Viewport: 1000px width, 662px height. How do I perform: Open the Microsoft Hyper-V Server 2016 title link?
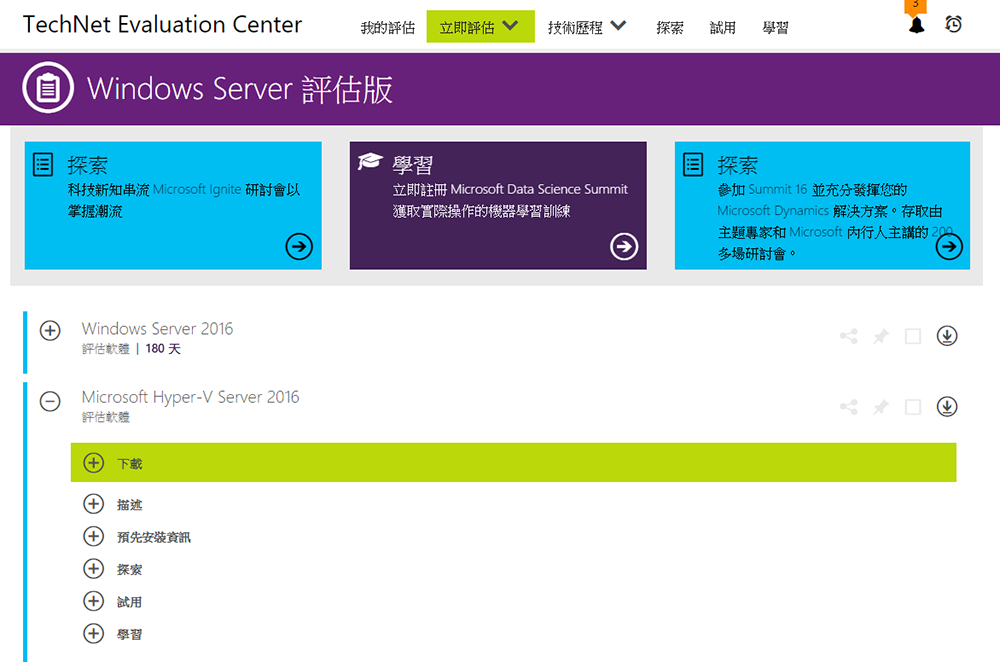pos(190,397)
